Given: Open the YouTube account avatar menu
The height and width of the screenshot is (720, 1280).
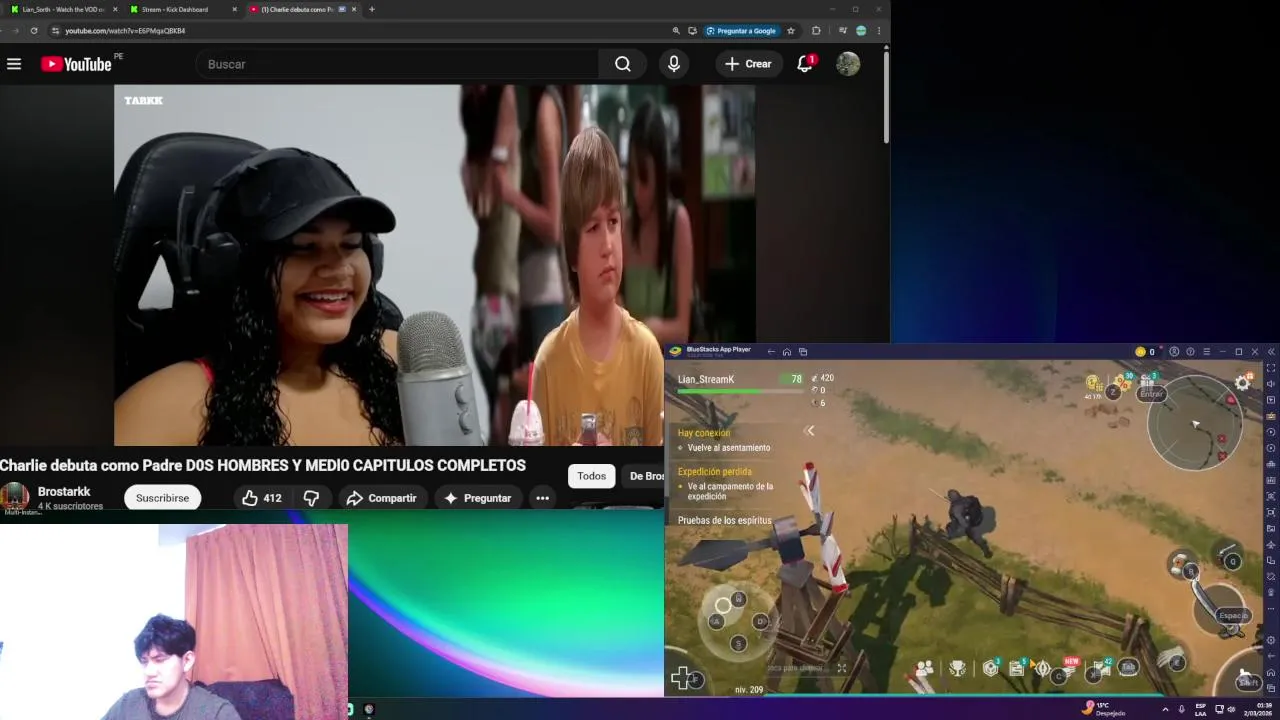Looking at the screenshot, I should pyautogui.click(x=848, y=64).
